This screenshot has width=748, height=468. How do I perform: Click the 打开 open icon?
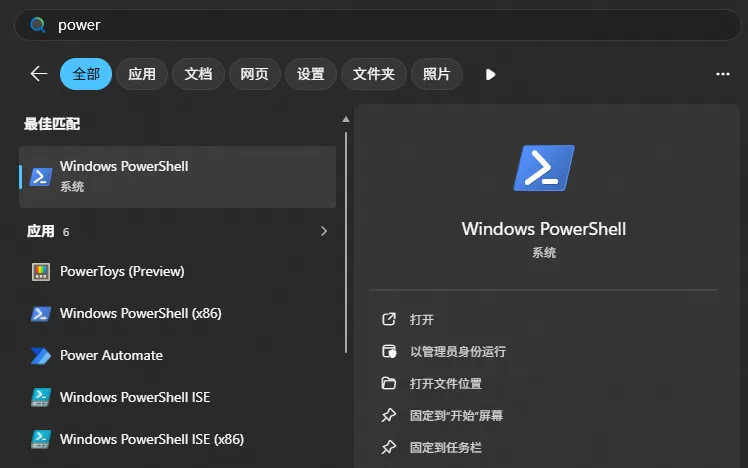click(389, 319)
